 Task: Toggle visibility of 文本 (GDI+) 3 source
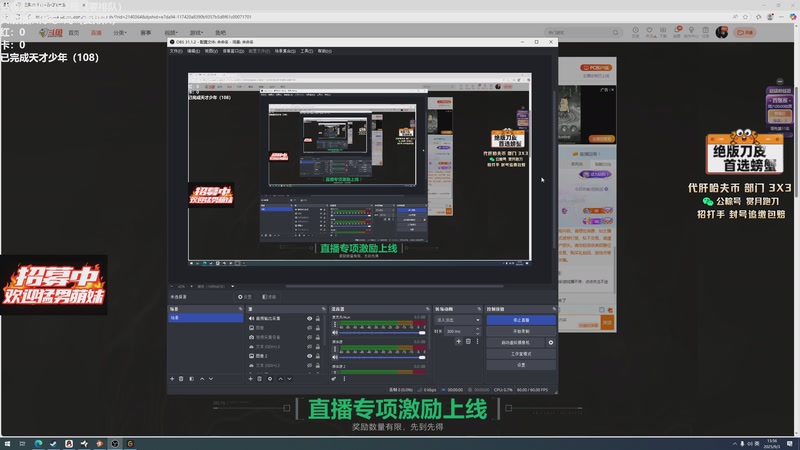[x=309, y=346]
